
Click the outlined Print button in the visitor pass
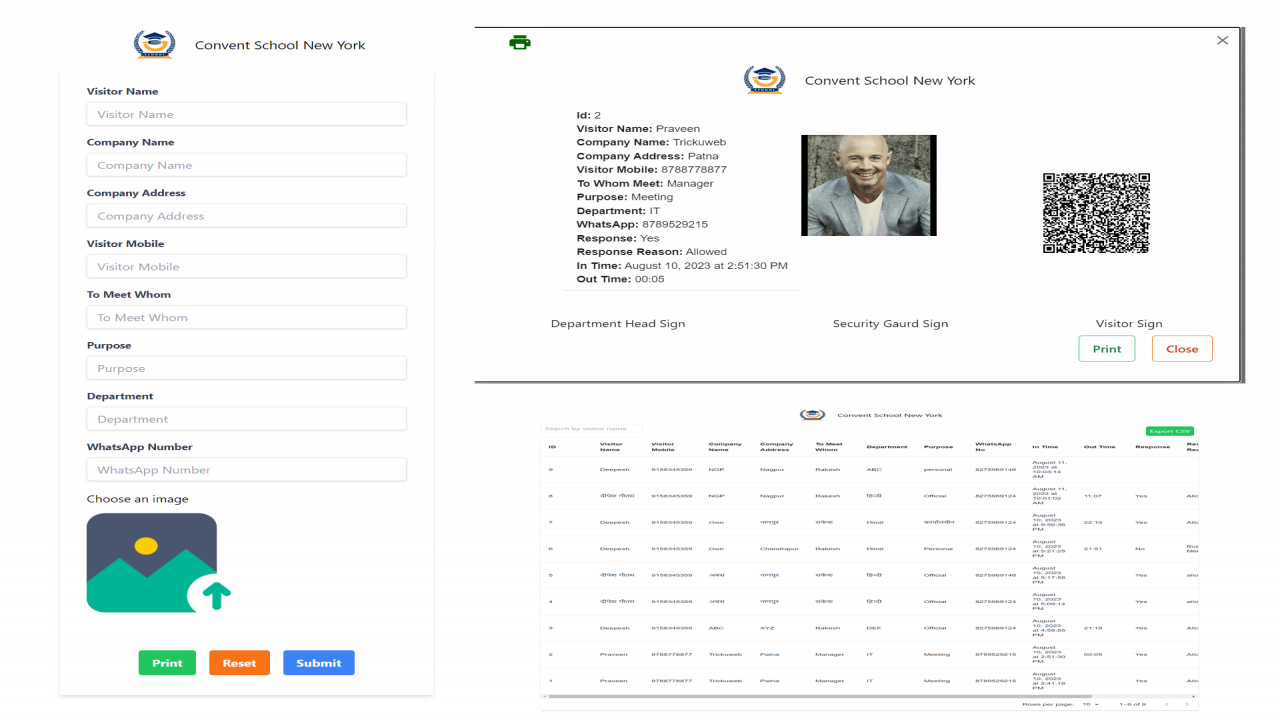[1106, 349]
